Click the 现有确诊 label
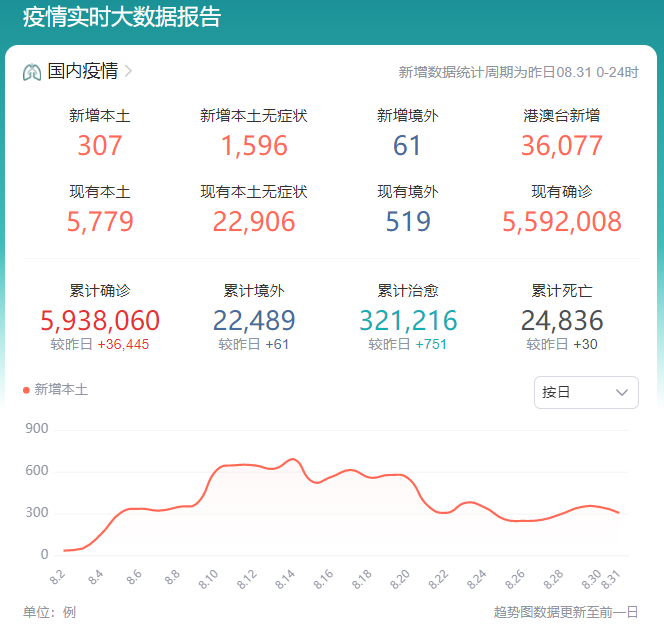The width and height of the screenshot is (664, 630). coord(562,192)
